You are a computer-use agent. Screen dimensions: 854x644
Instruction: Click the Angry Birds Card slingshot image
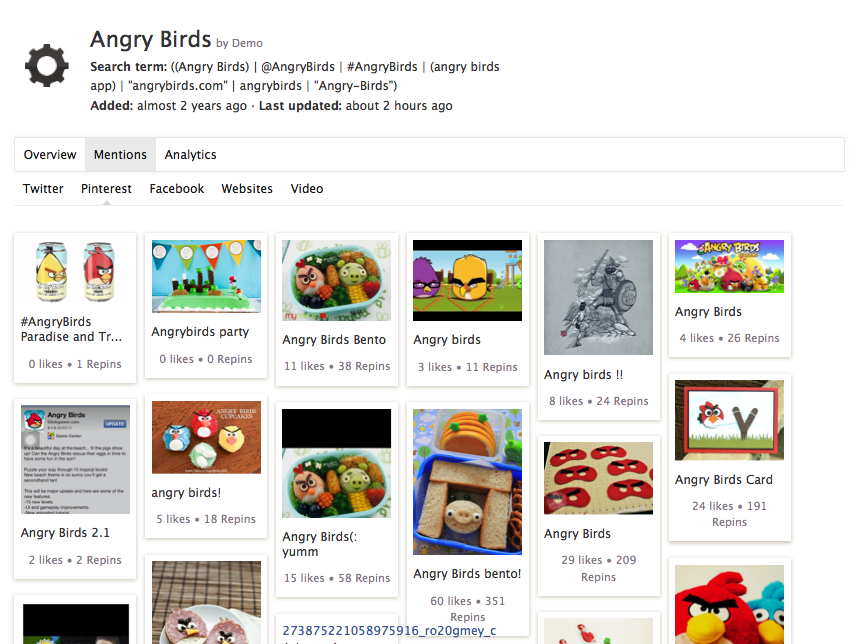(x=729, y=420)
